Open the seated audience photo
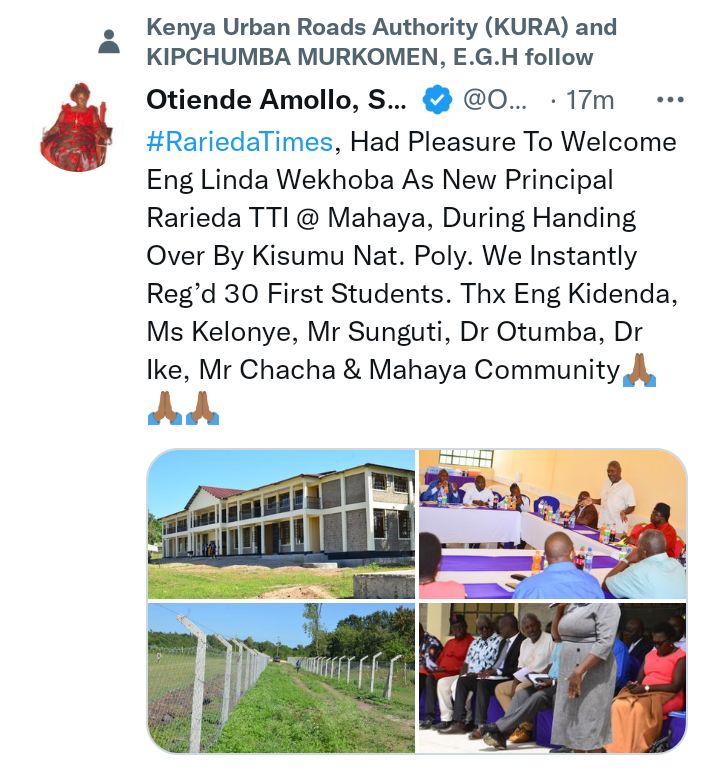Image resolution: width=719 pixels, height=774 pixels. [x=553, y=678]
